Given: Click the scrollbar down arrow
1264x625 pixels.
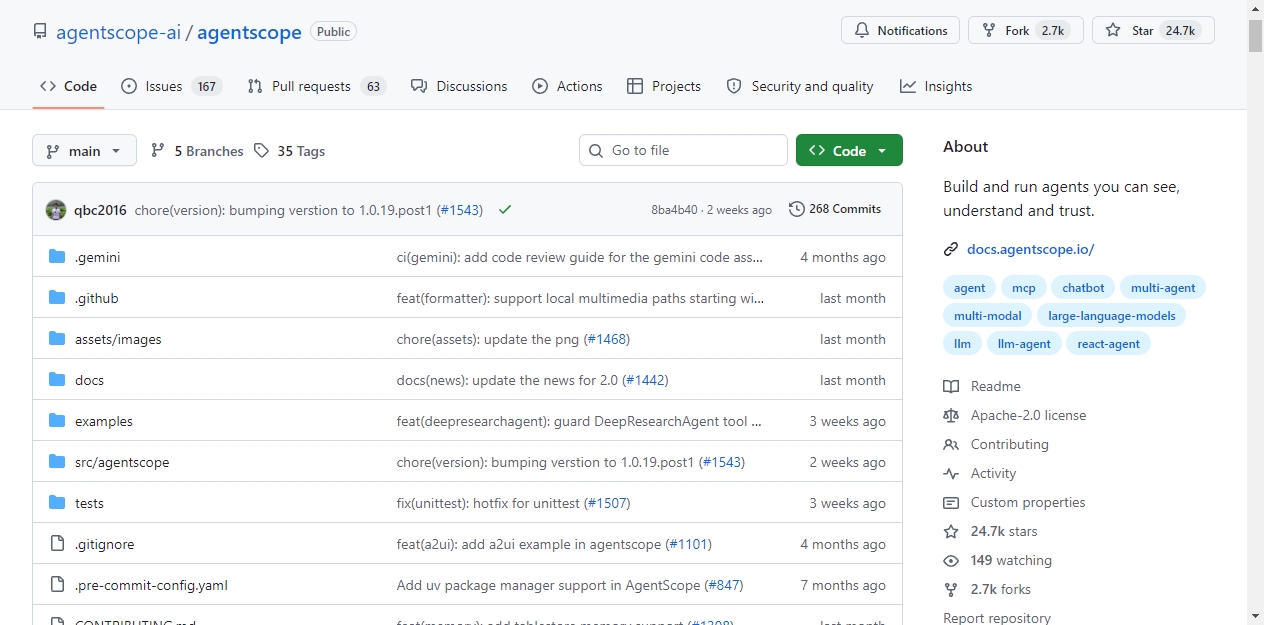Looking at the screenshot, I should click(1255, 616).
